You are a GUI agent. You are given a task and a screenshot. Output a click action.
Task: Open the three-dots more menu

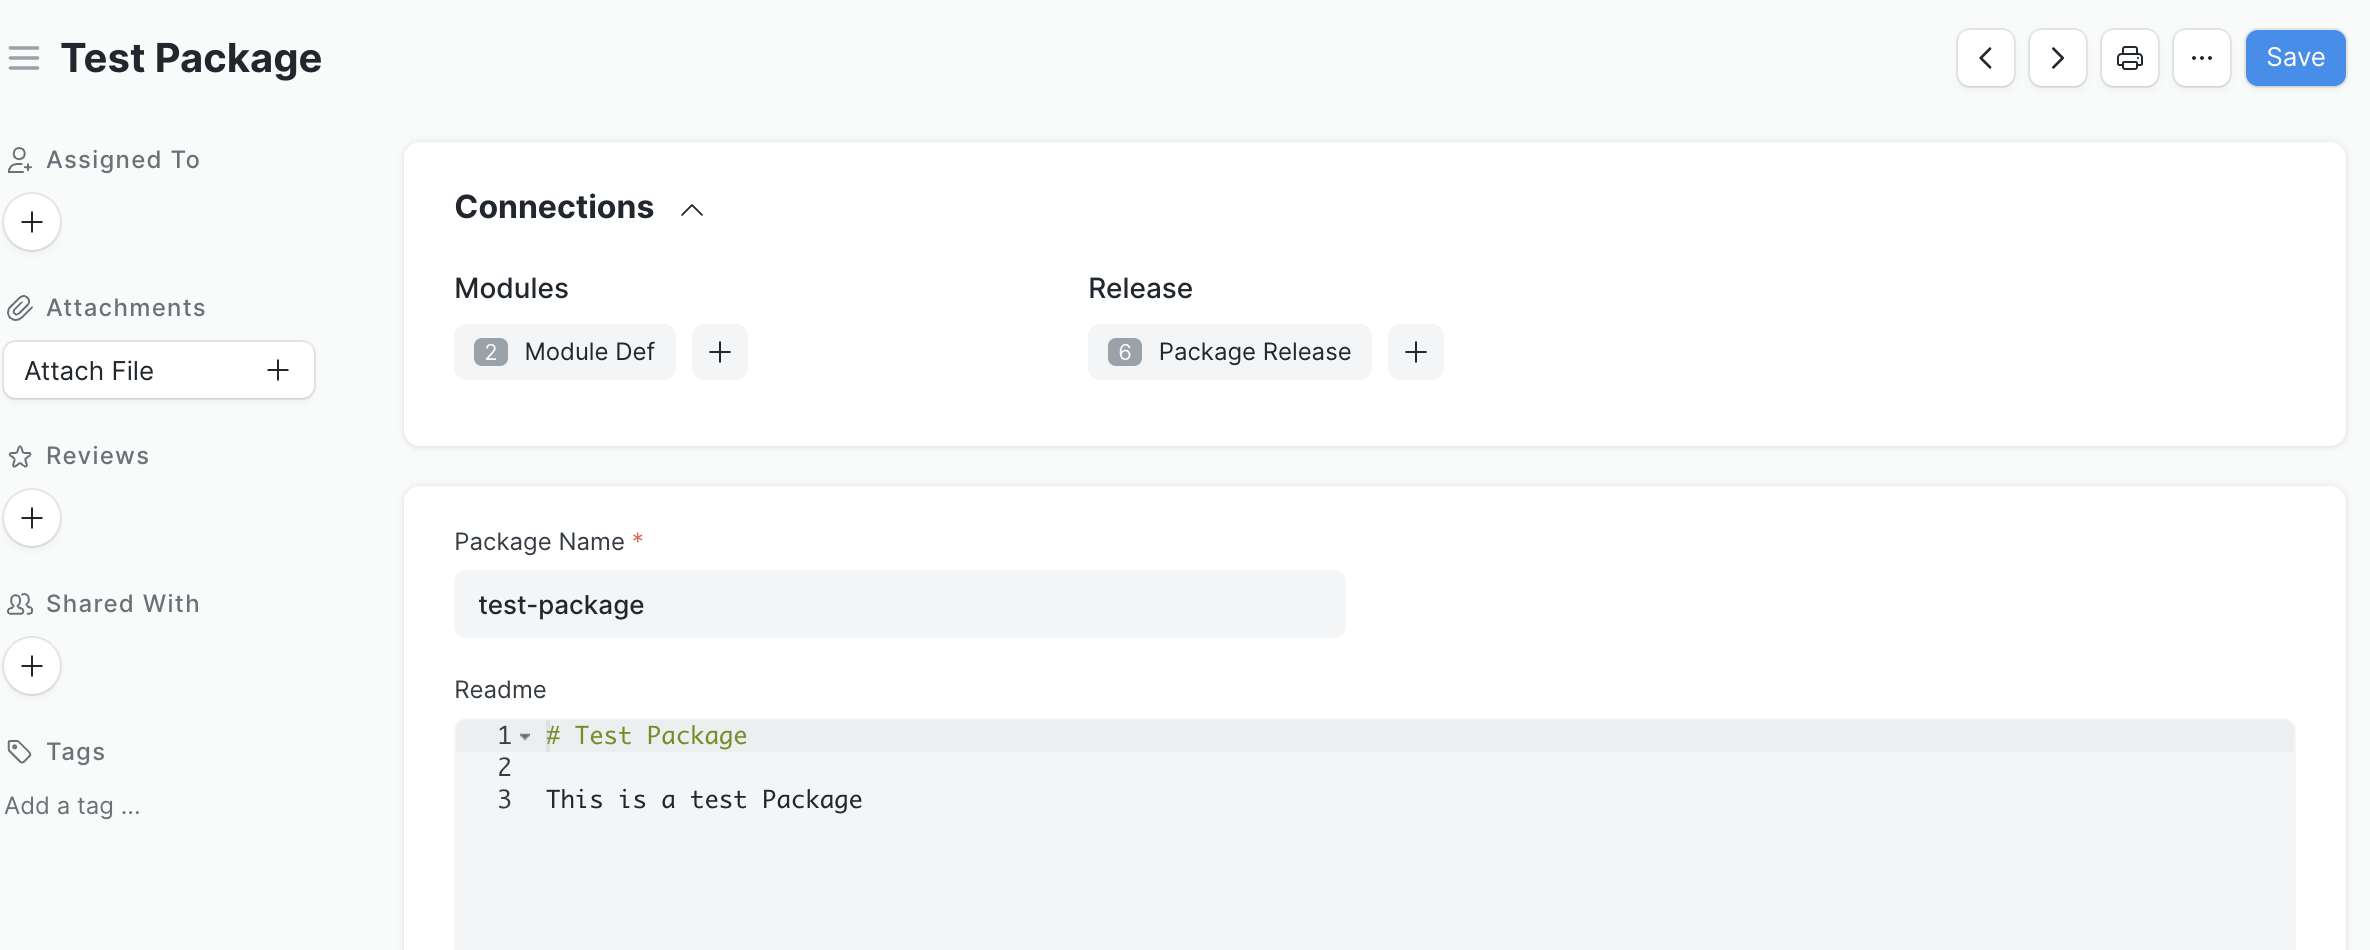2201,58
